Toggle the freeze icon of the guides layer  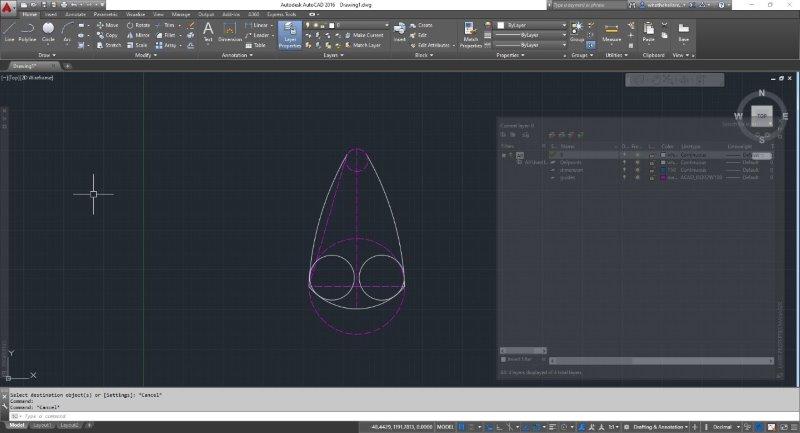tap(637, 177)
